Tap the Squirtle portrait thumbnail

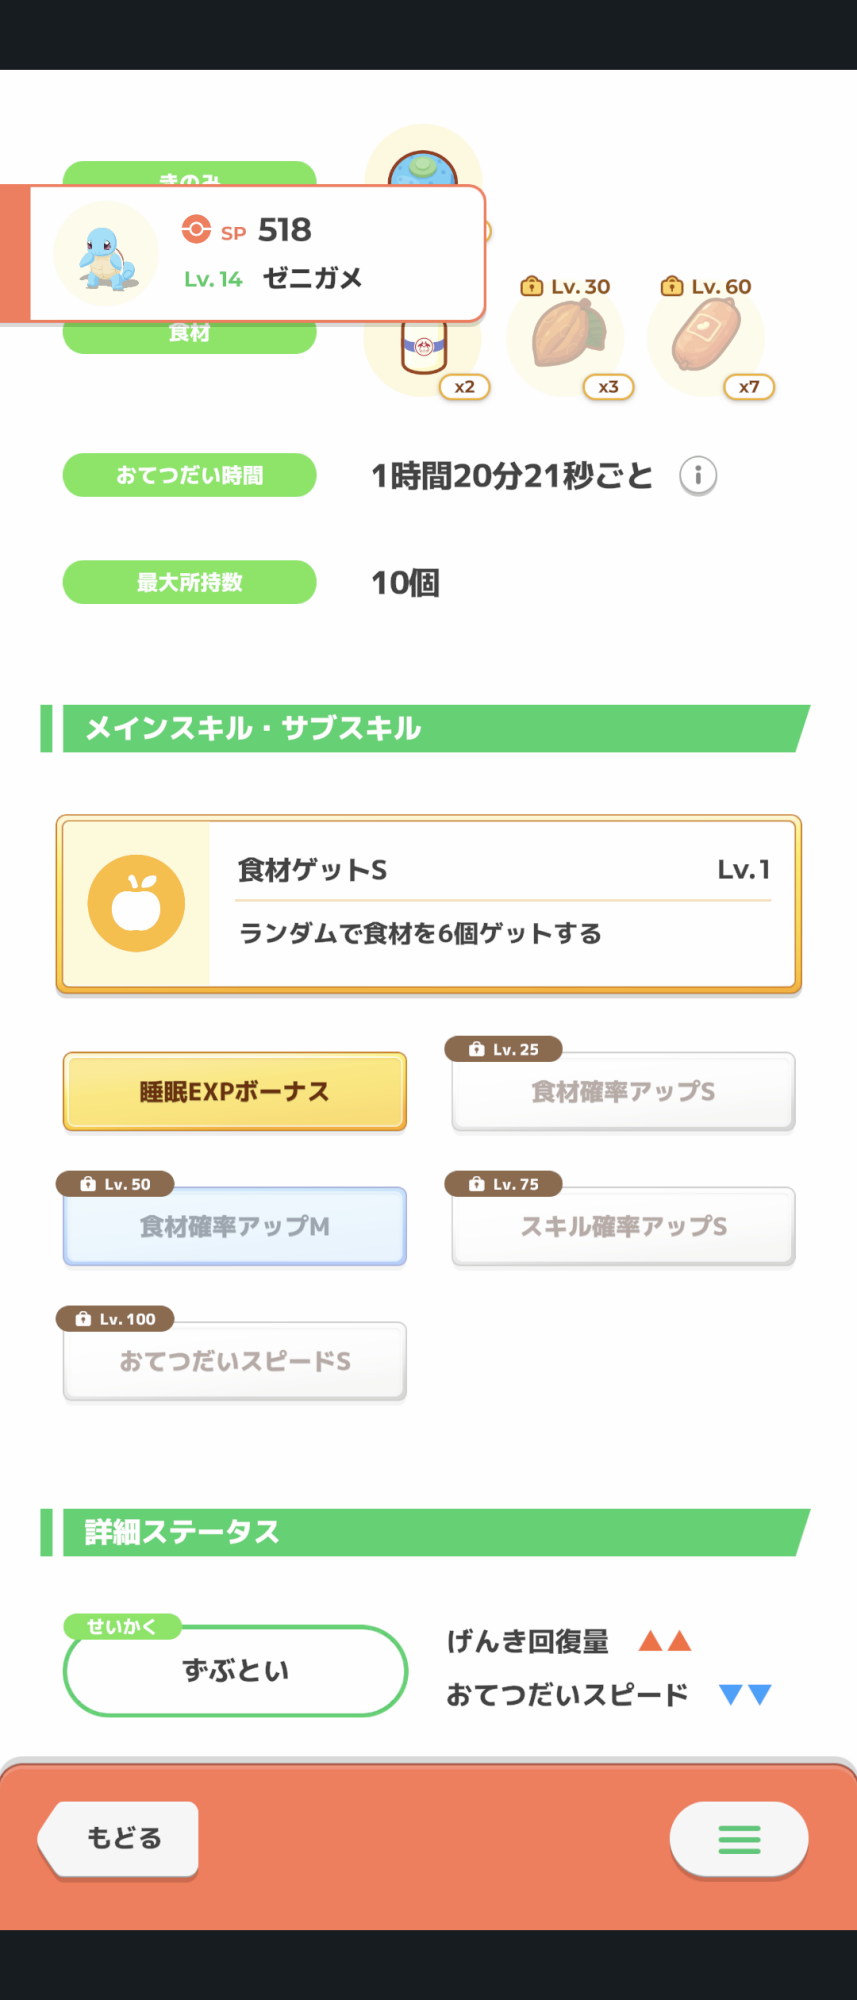click(x=107, y=254)
